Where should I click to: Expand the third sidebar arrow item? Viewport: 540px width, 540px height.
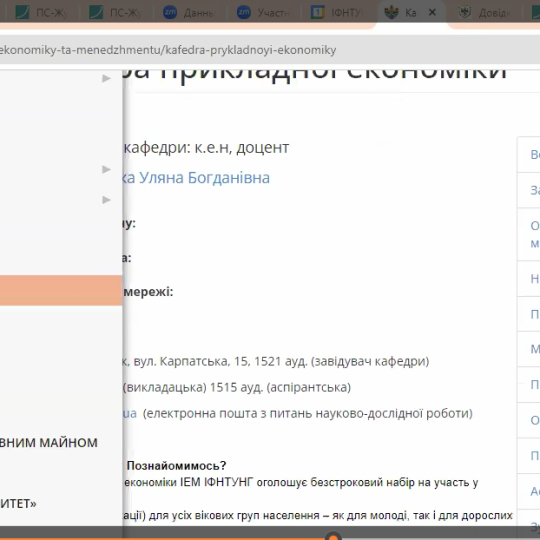pyautogui.click(x=106, y=200)
